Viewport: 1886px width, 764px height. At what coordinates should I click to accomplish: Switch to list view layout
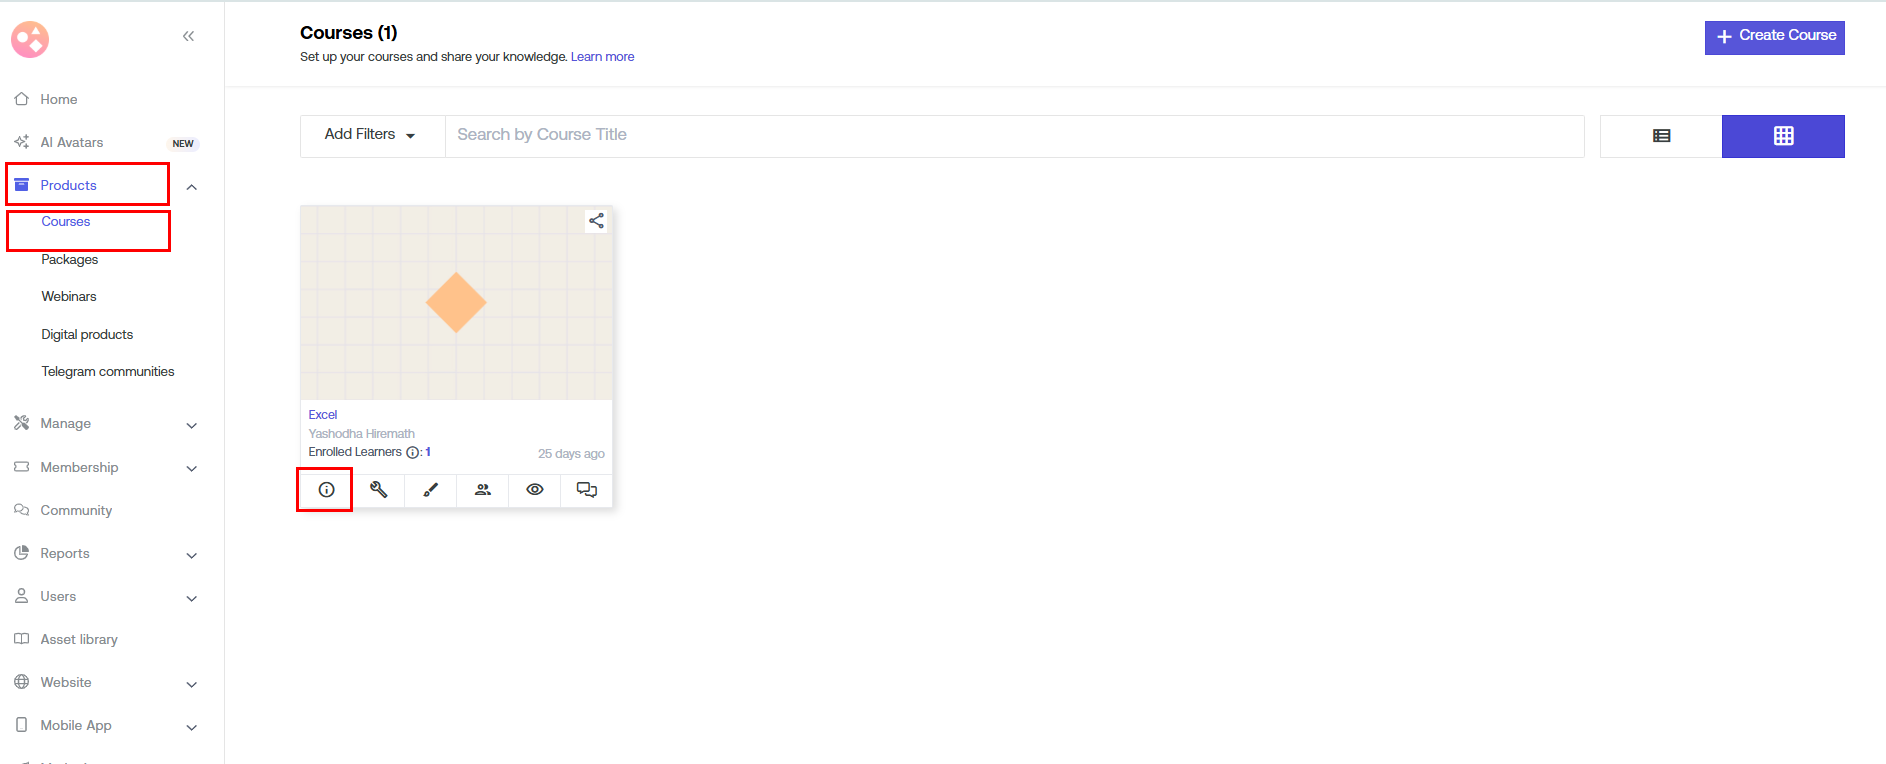tap(1661, 136)
